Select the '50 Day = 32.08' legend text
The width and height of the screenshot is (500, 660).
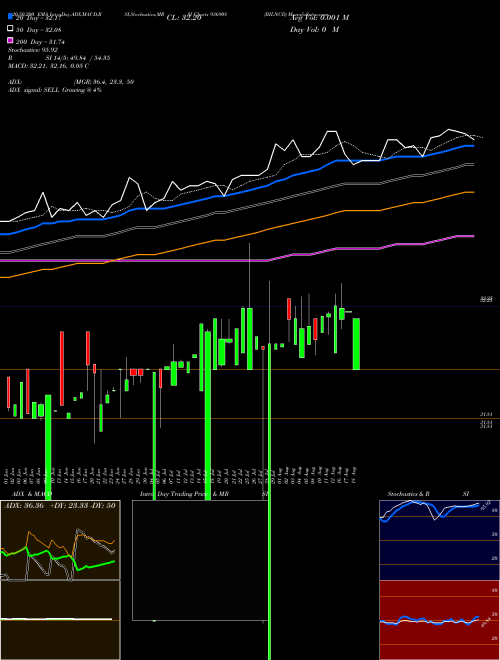coord(38,29)
